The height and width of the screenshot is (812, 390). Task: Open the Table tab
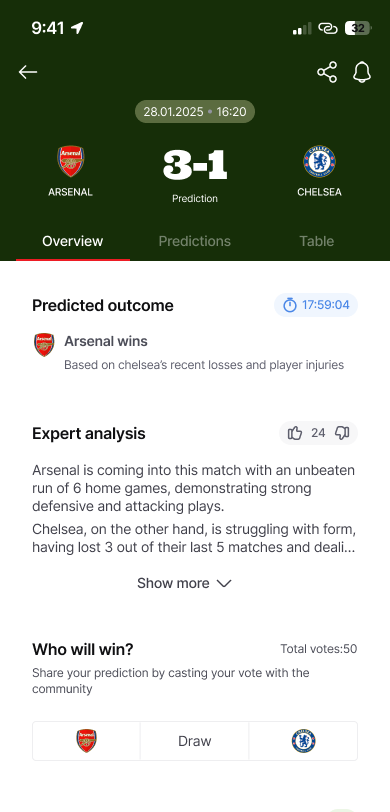[316, 241]
